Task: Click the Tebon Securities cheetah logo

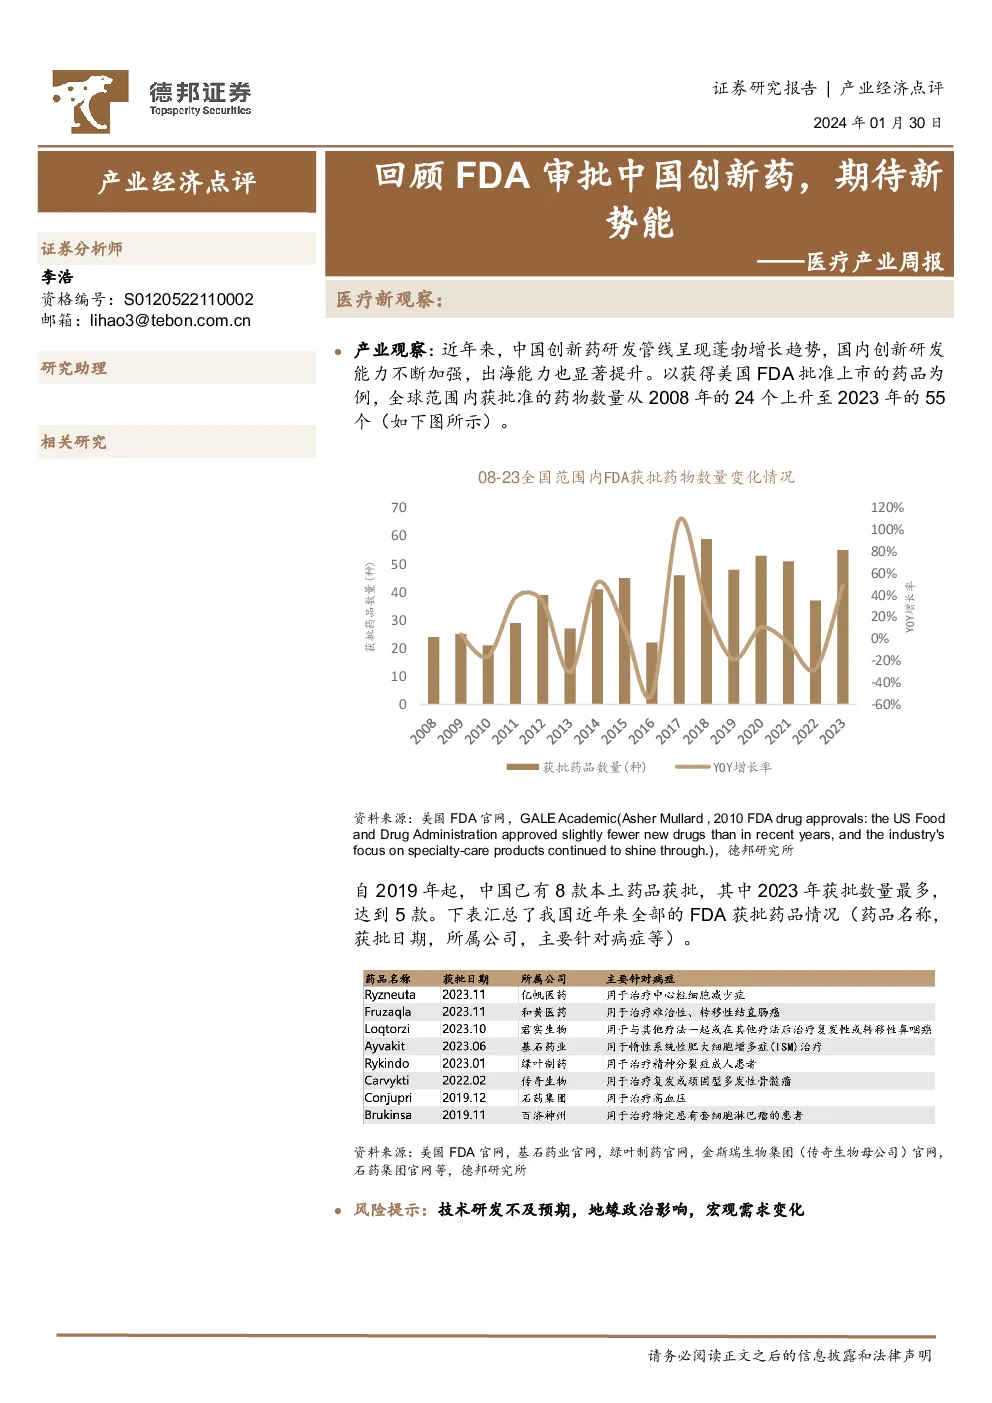Action: [x=90, y=102]
